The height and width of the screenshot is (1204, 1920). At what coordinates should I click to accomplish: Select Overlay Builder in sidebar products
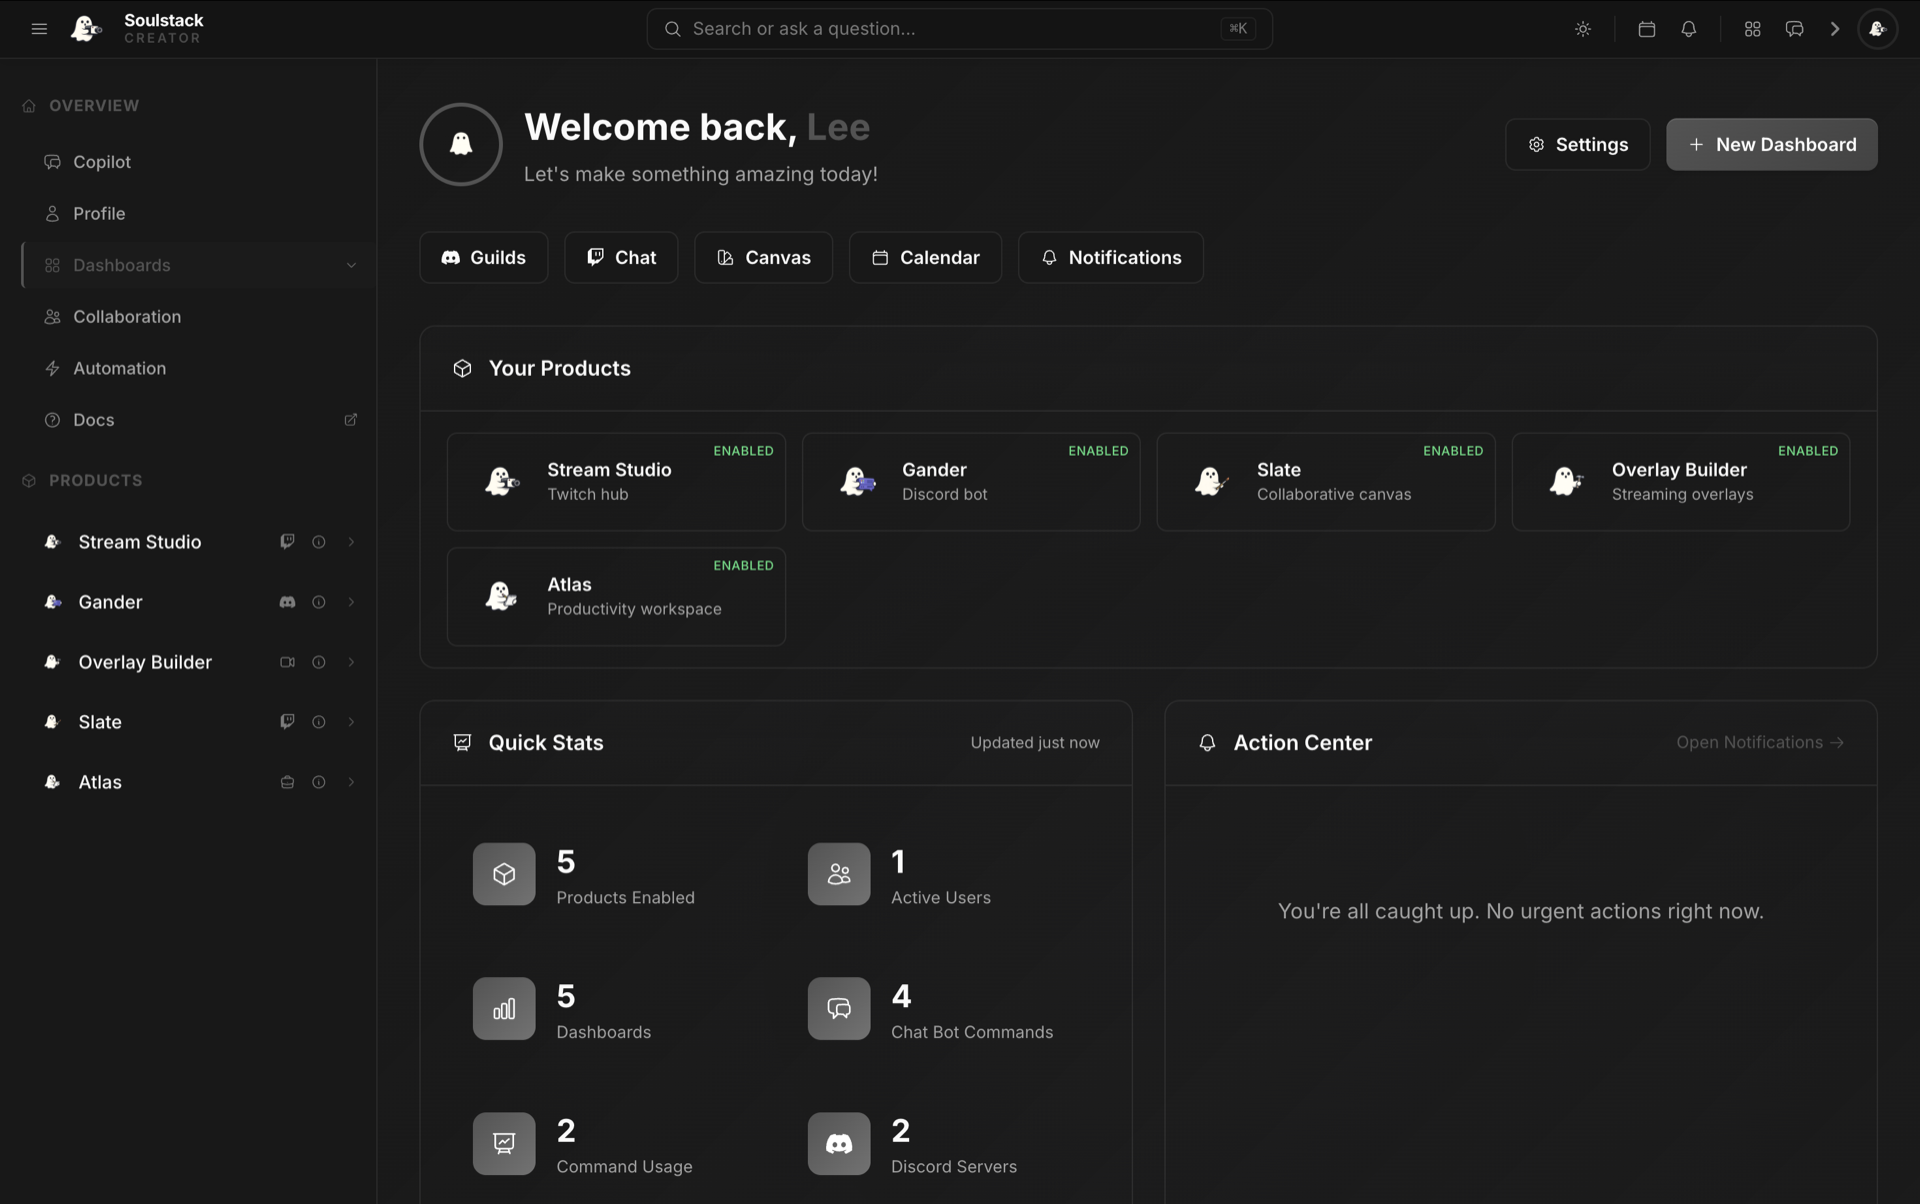[x=145, y=662]
